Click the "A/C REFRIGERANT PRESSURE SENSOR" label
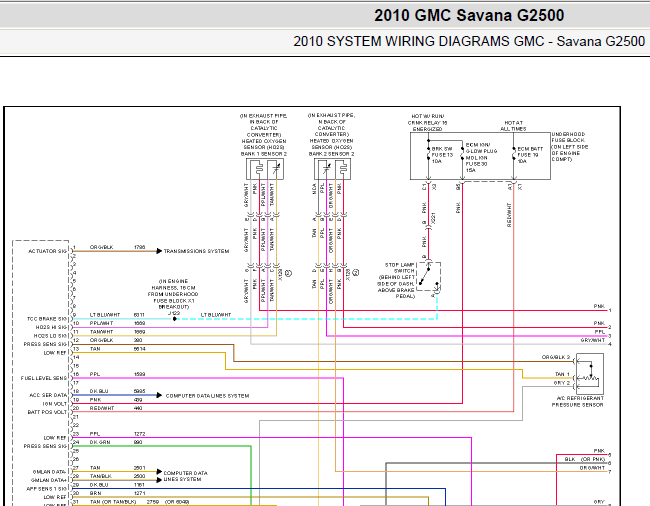Image resolution: width=650 pixels, height=506 pixels. click(577, 401)
